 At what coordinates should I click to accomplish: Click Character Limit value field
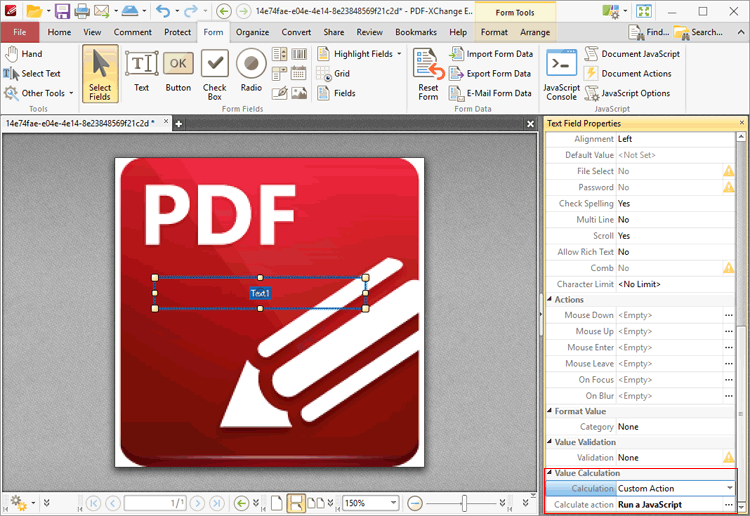point(675,284)
